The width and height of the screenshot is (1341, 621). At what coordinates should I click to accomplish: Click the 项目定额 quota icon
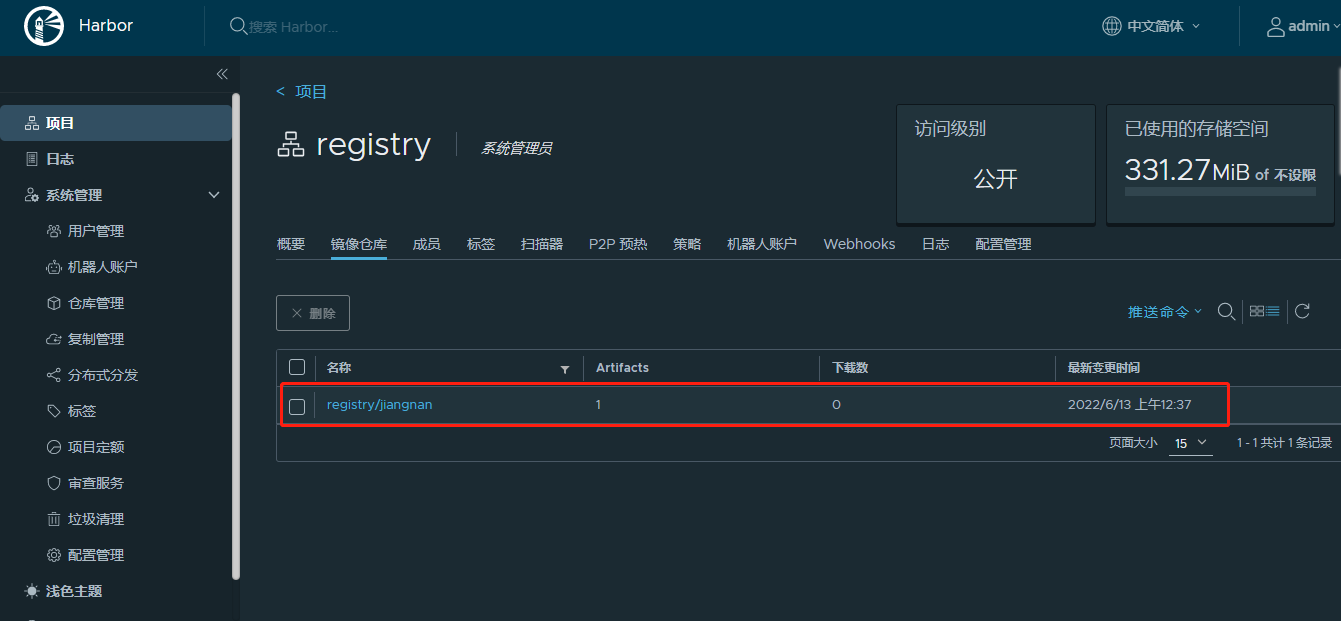coord(54,447)
